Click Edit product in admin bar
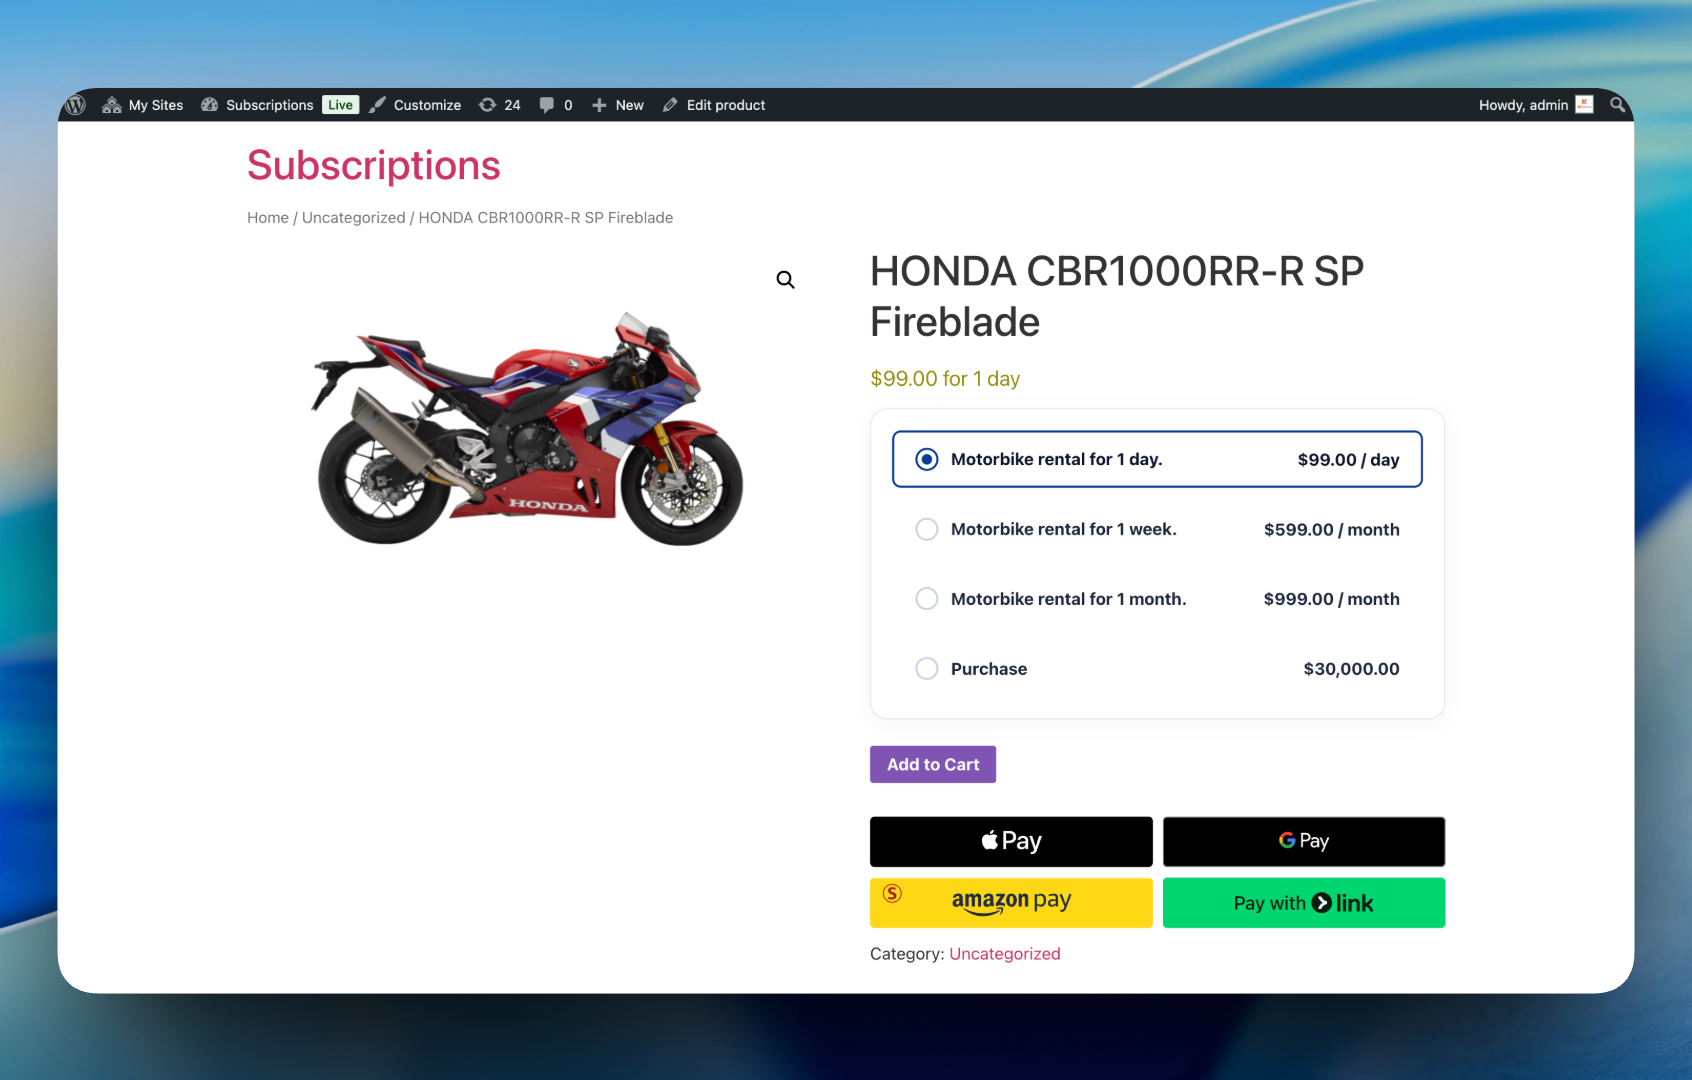The image size is (1692, 1080). pyautogui.click(x=714, y=105)
